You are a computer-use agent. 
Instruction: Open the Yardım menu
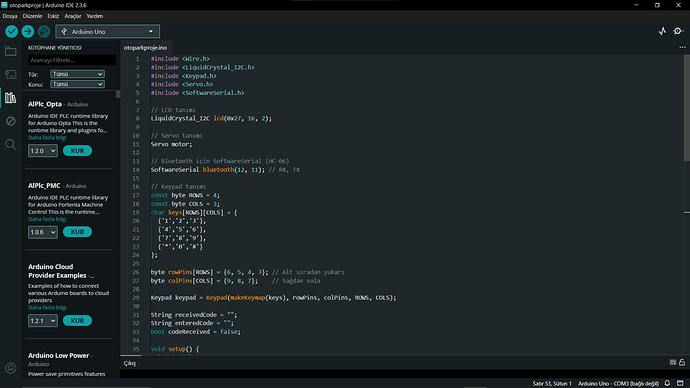(x=95, y=16)
